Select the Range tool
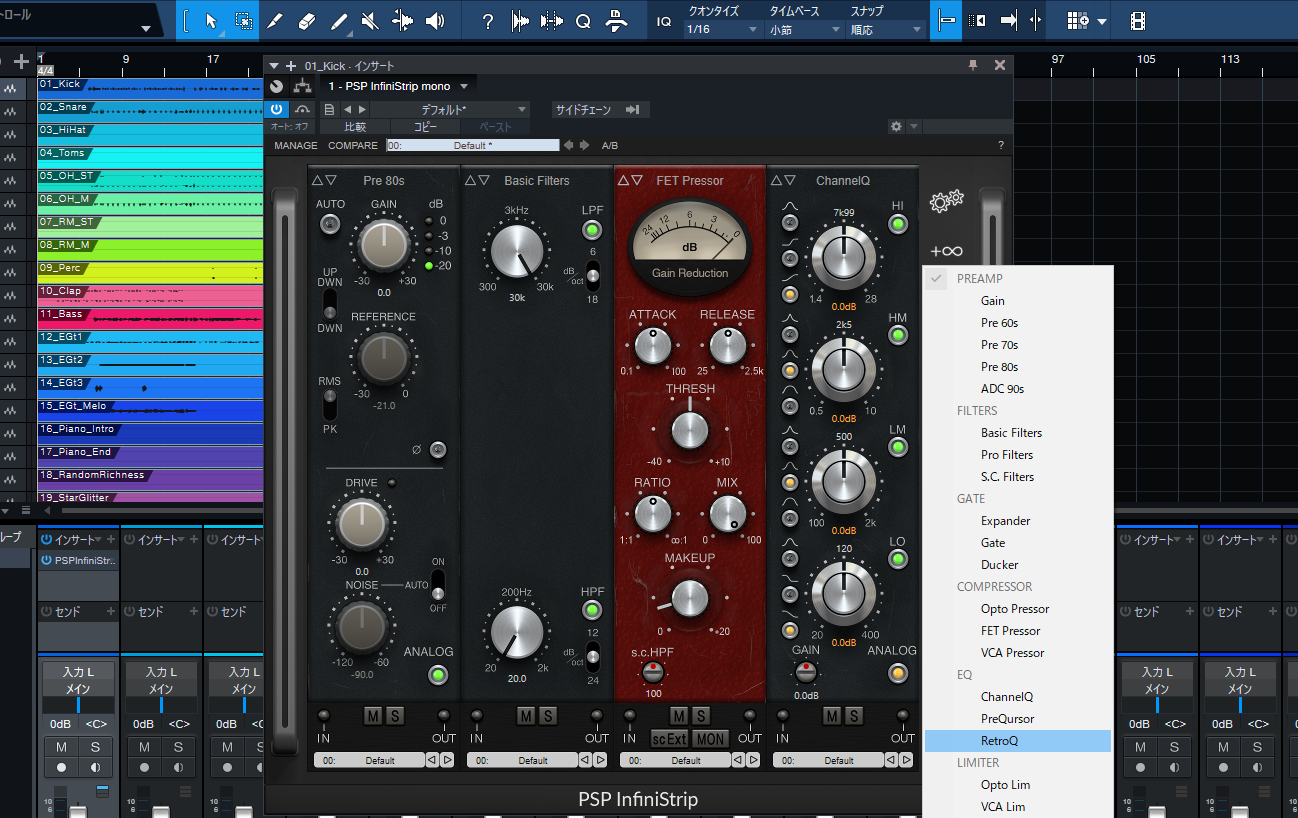Image resolution: width=1298 pixels, height=818 pixels. point(243,21)
